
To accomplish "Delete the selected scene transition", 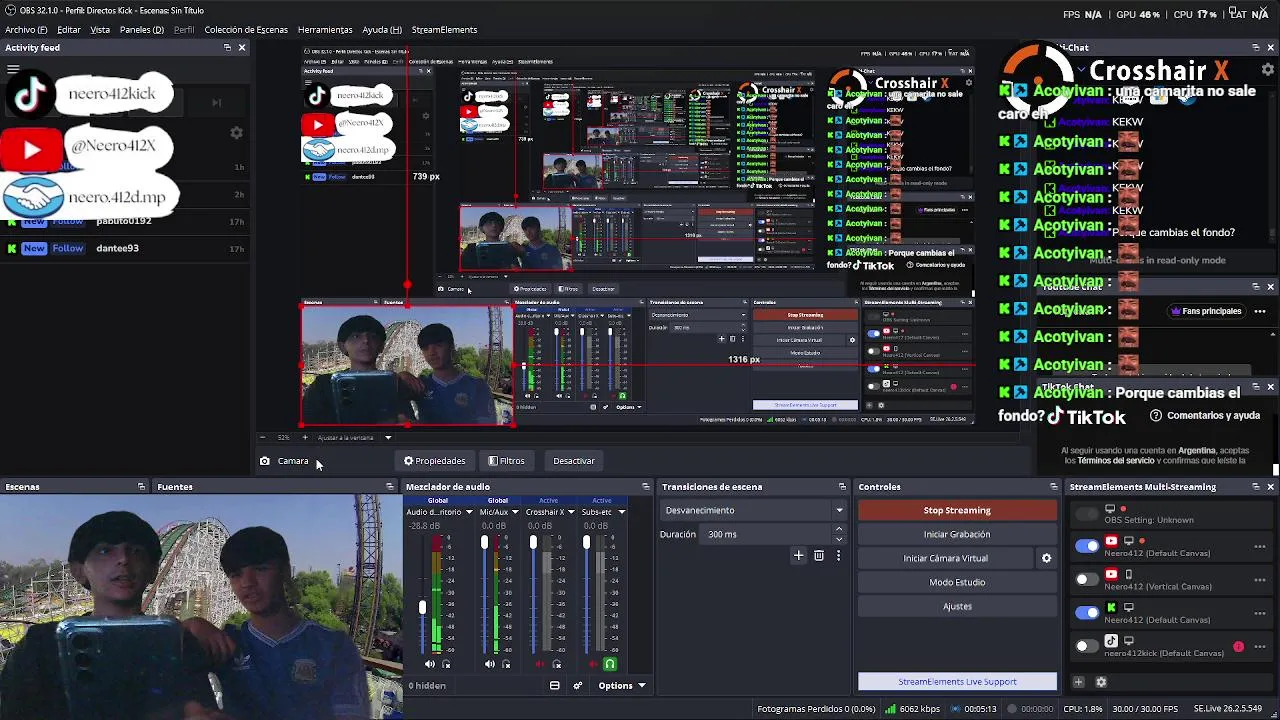I will [818, 556].
